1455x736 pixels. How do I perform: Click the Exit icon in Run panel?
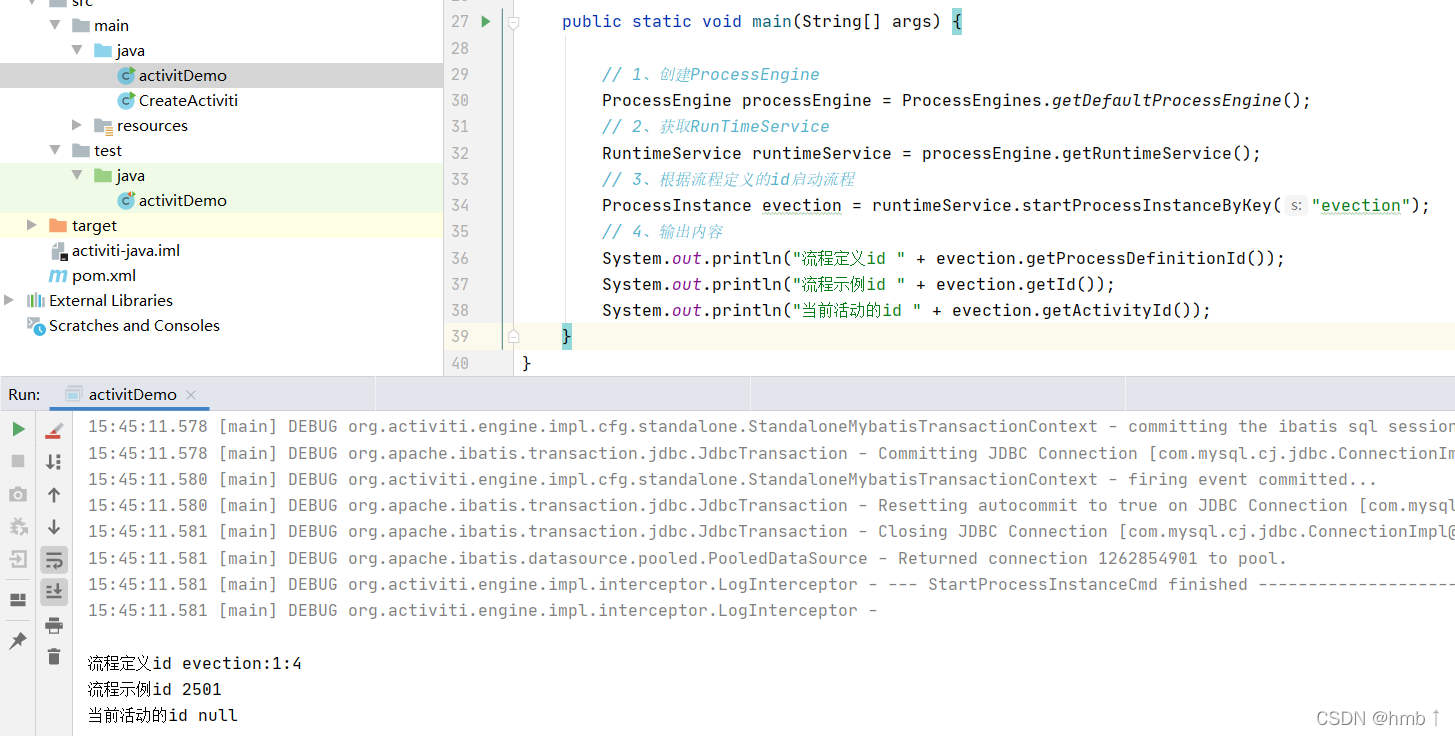[x=18, y=559]
